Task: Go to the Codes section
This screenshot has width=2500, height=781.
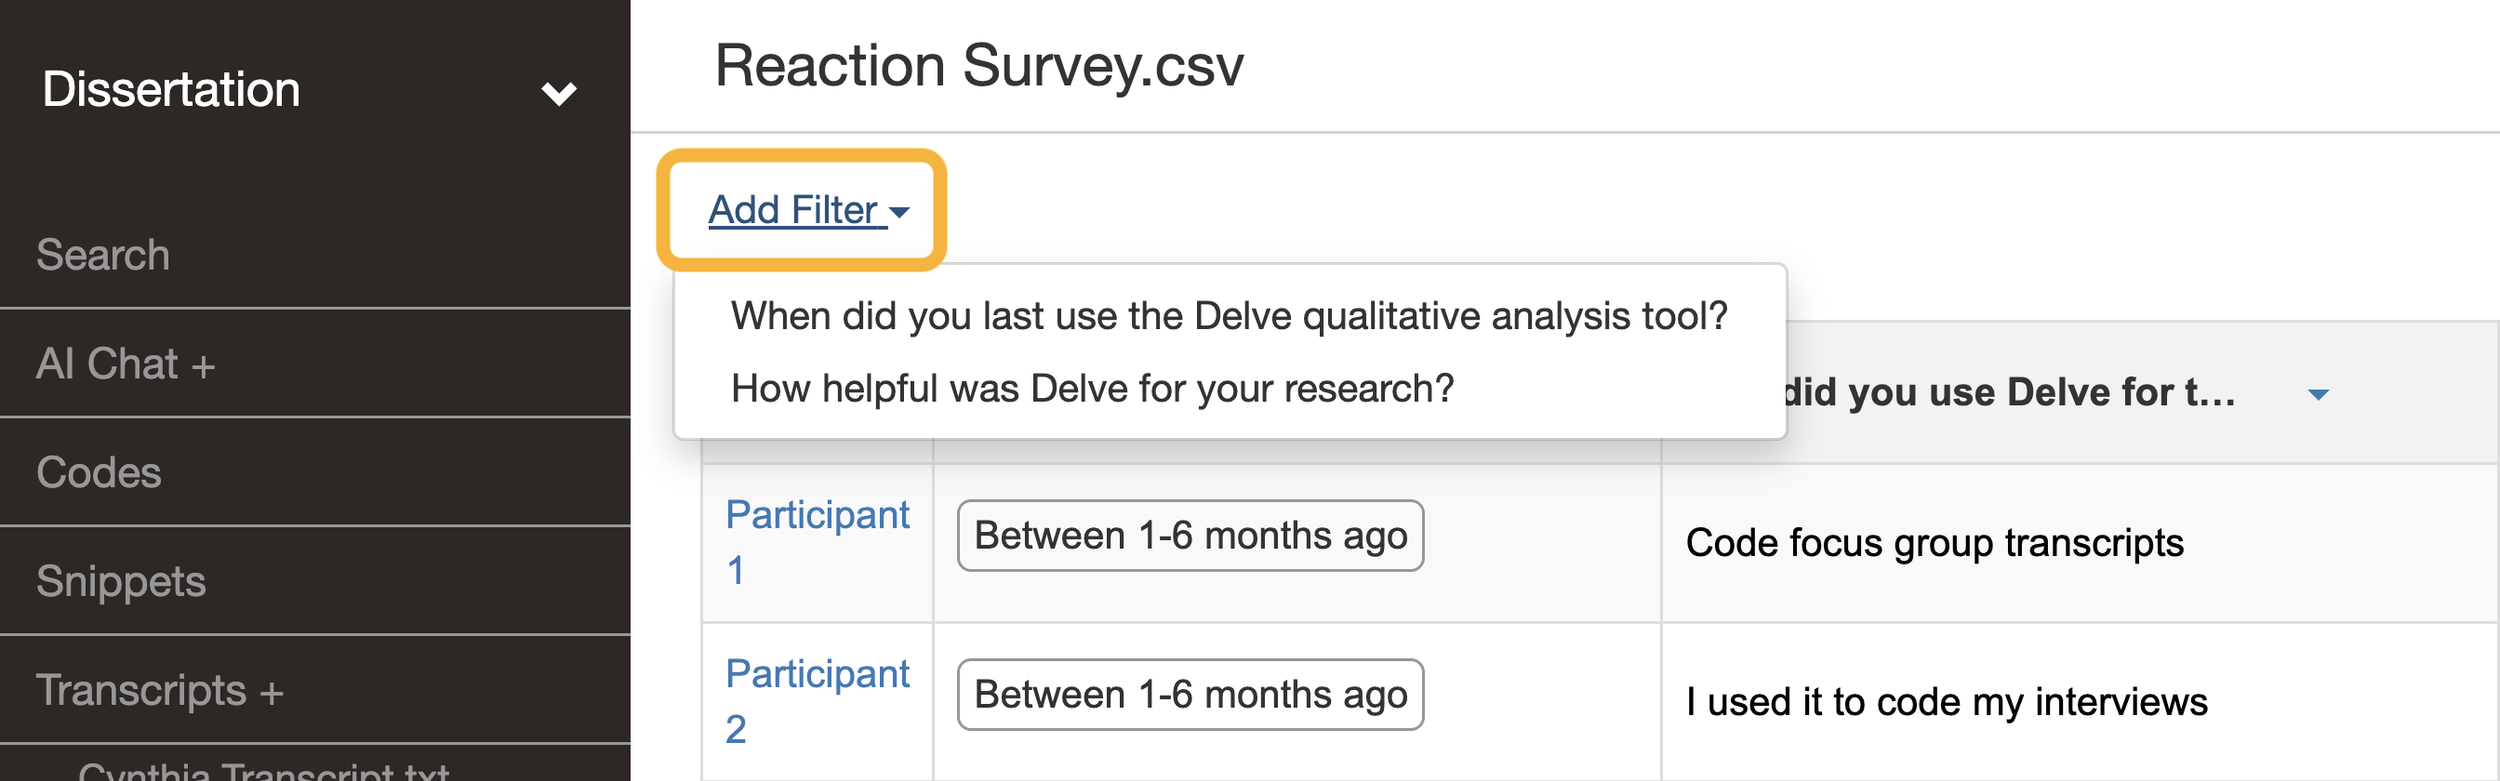Action: 99,473
